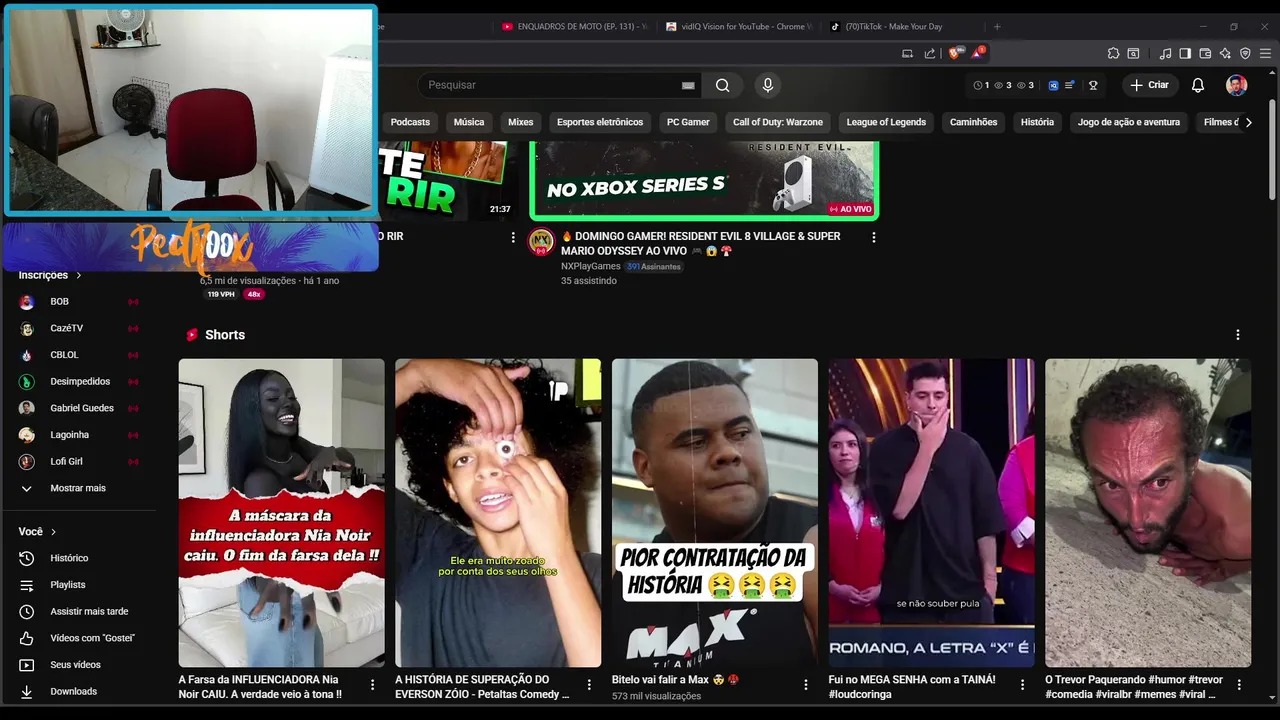
Task: Select the Call of Duty: Warzone chip
Action: click(778, 122)
